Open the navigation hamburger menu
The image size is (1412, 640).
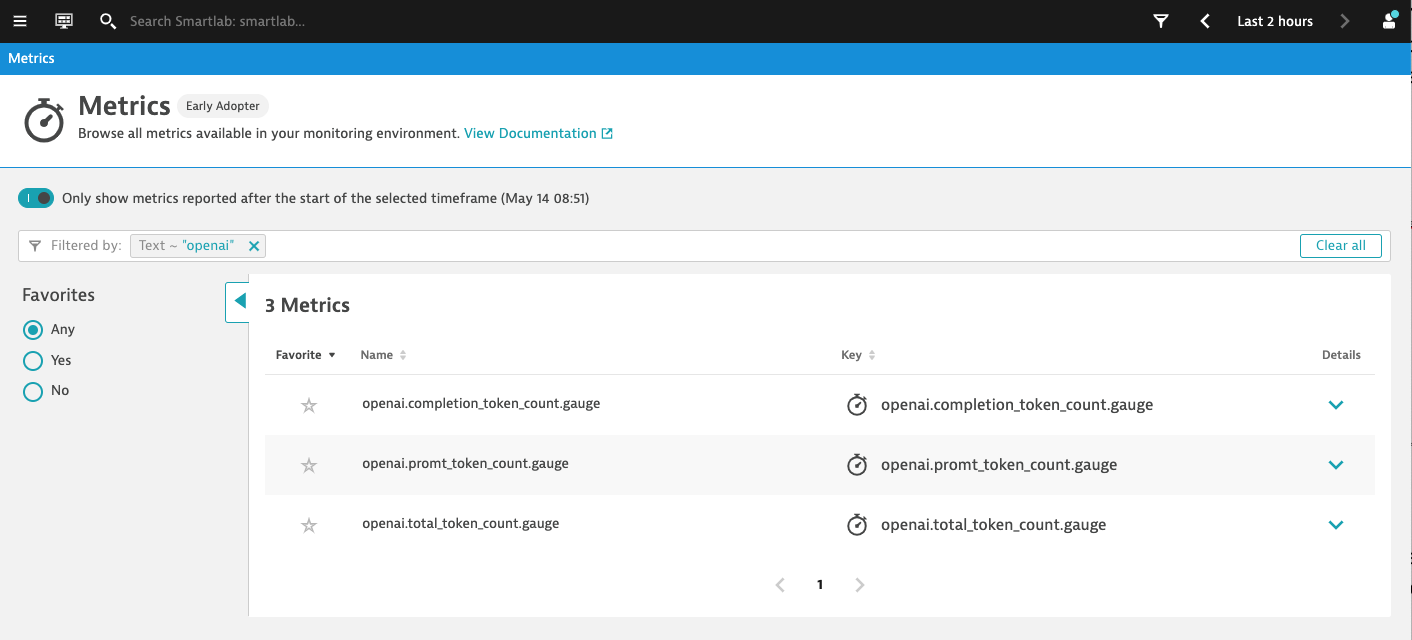[20, 20]
